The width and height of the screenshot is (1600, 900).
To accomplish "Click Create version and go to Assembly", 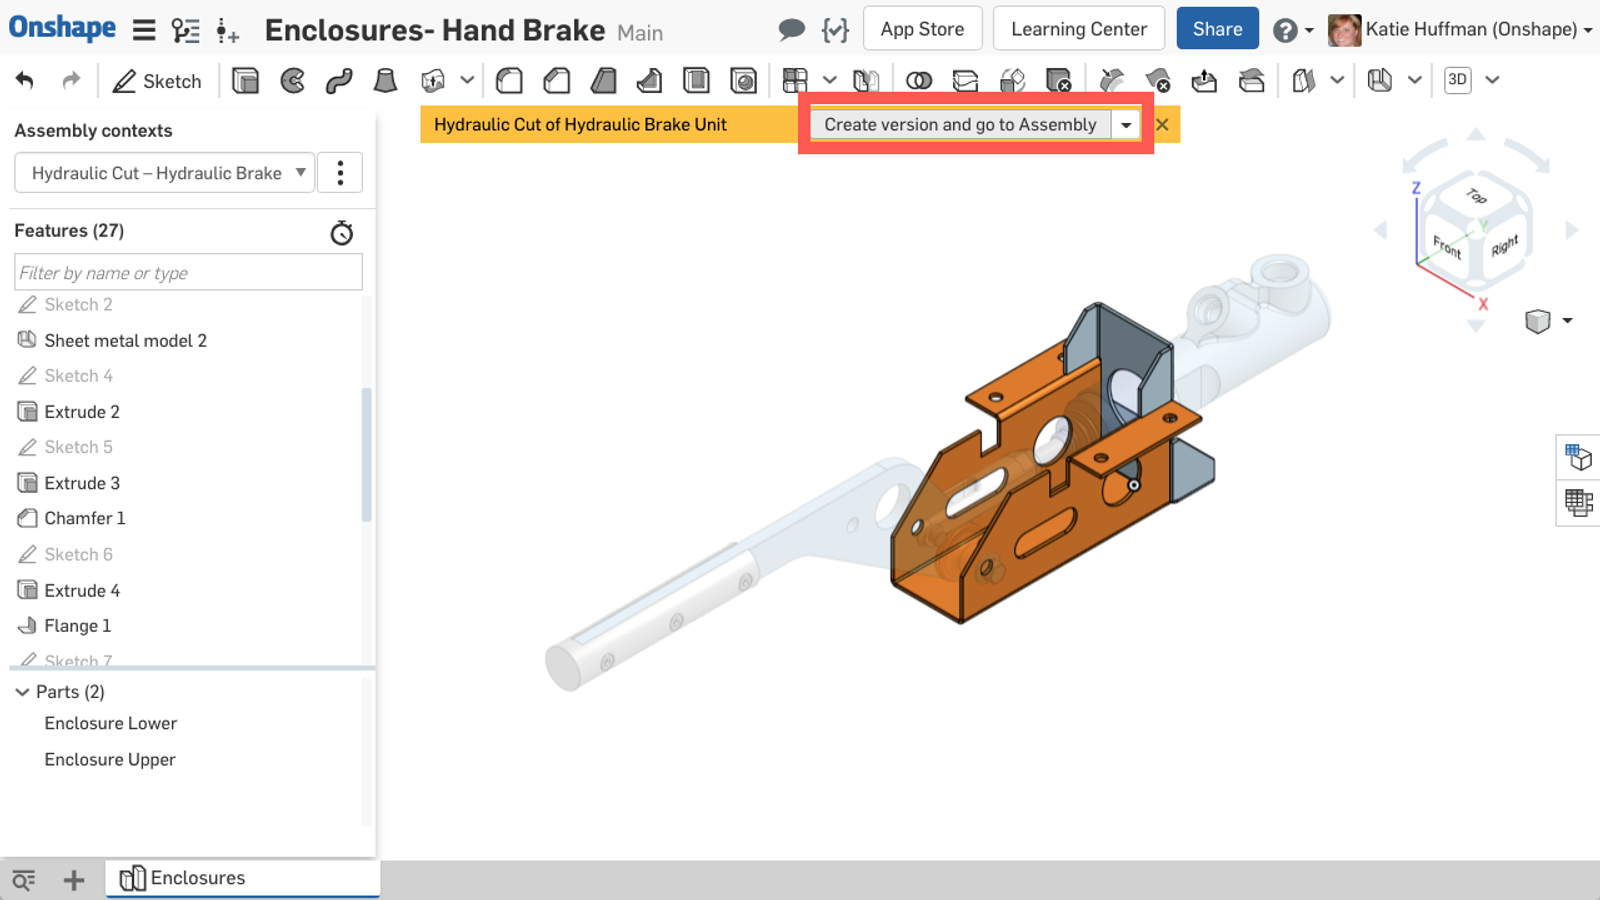I will (x=960, y=125).
